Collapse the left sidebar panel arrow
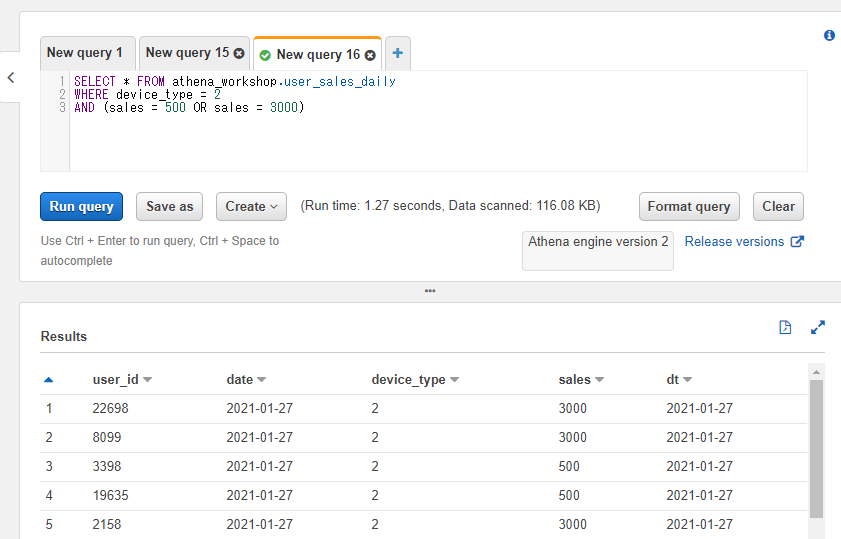Image resolution: width=841 pixels, height=539 pixels. coord(11,78)
